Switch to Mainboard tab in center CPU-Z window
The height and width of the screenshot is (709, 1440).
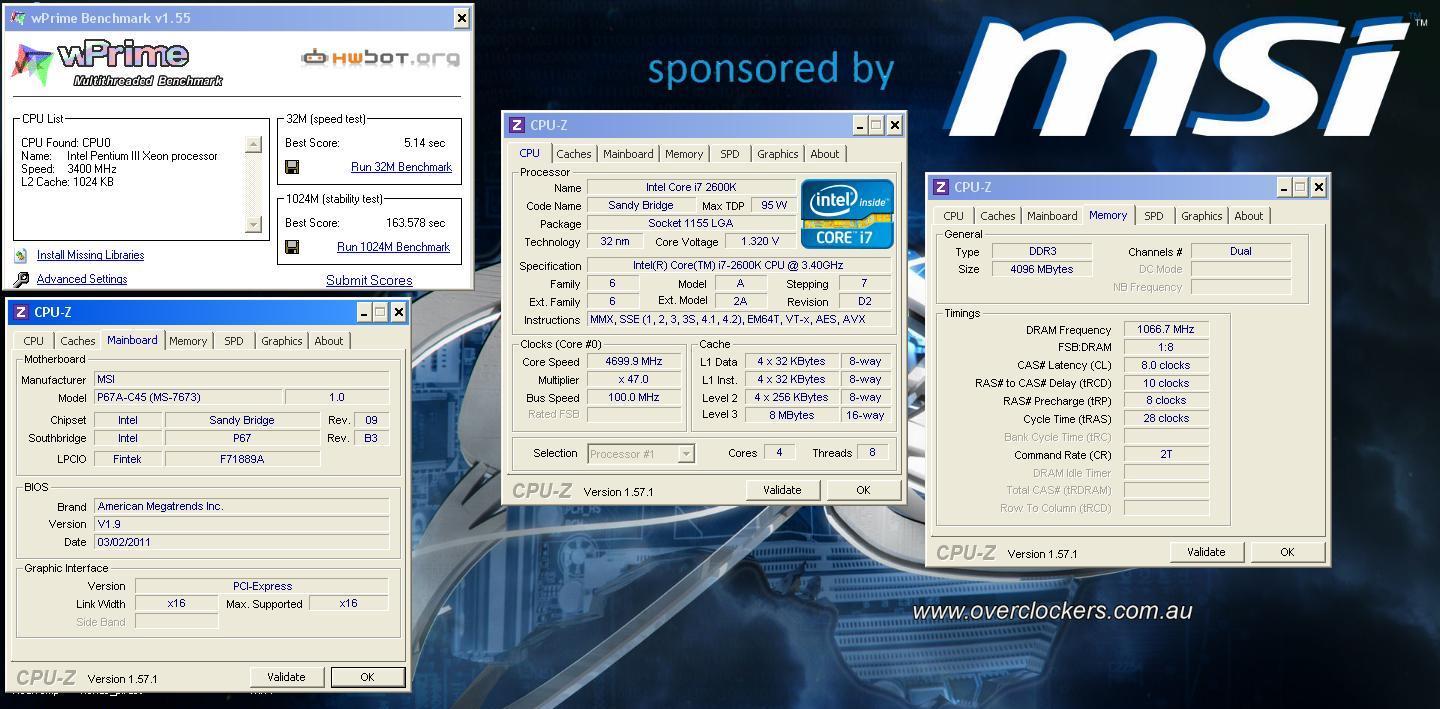(x=628, y=154)
